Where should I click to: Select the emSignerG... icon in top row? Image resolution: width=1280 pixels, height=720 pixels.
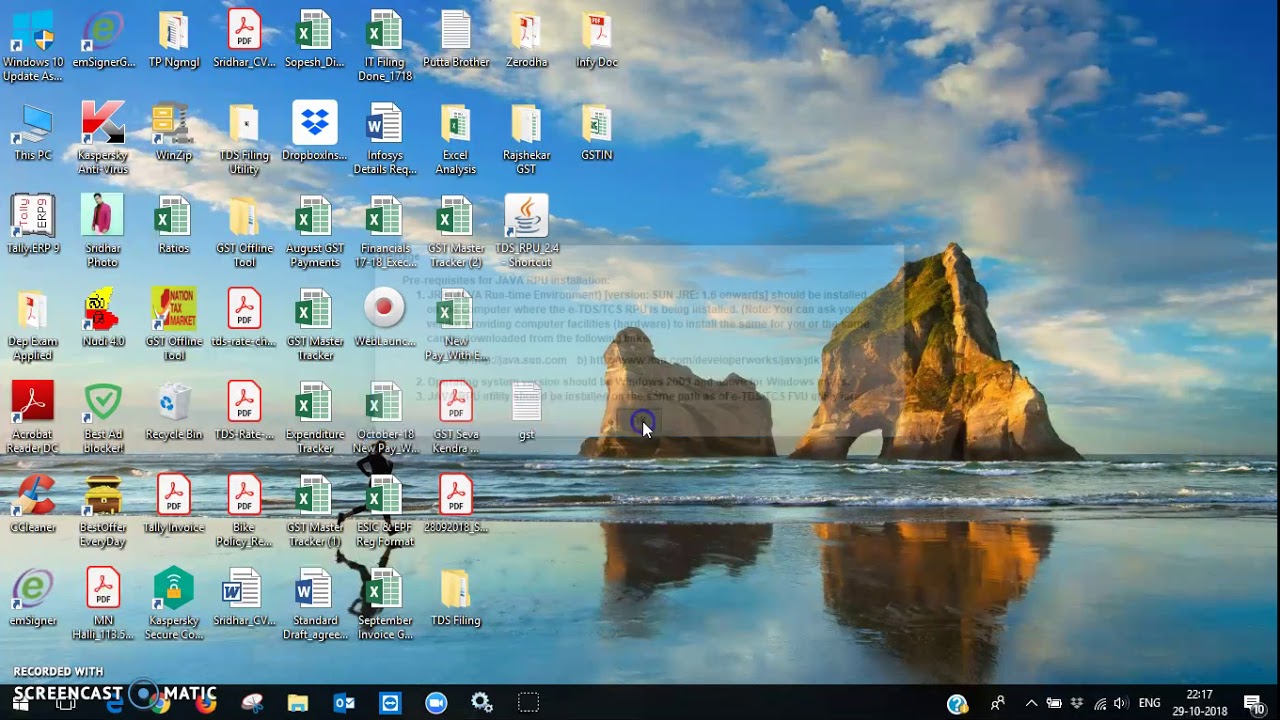tap(103, 38)
